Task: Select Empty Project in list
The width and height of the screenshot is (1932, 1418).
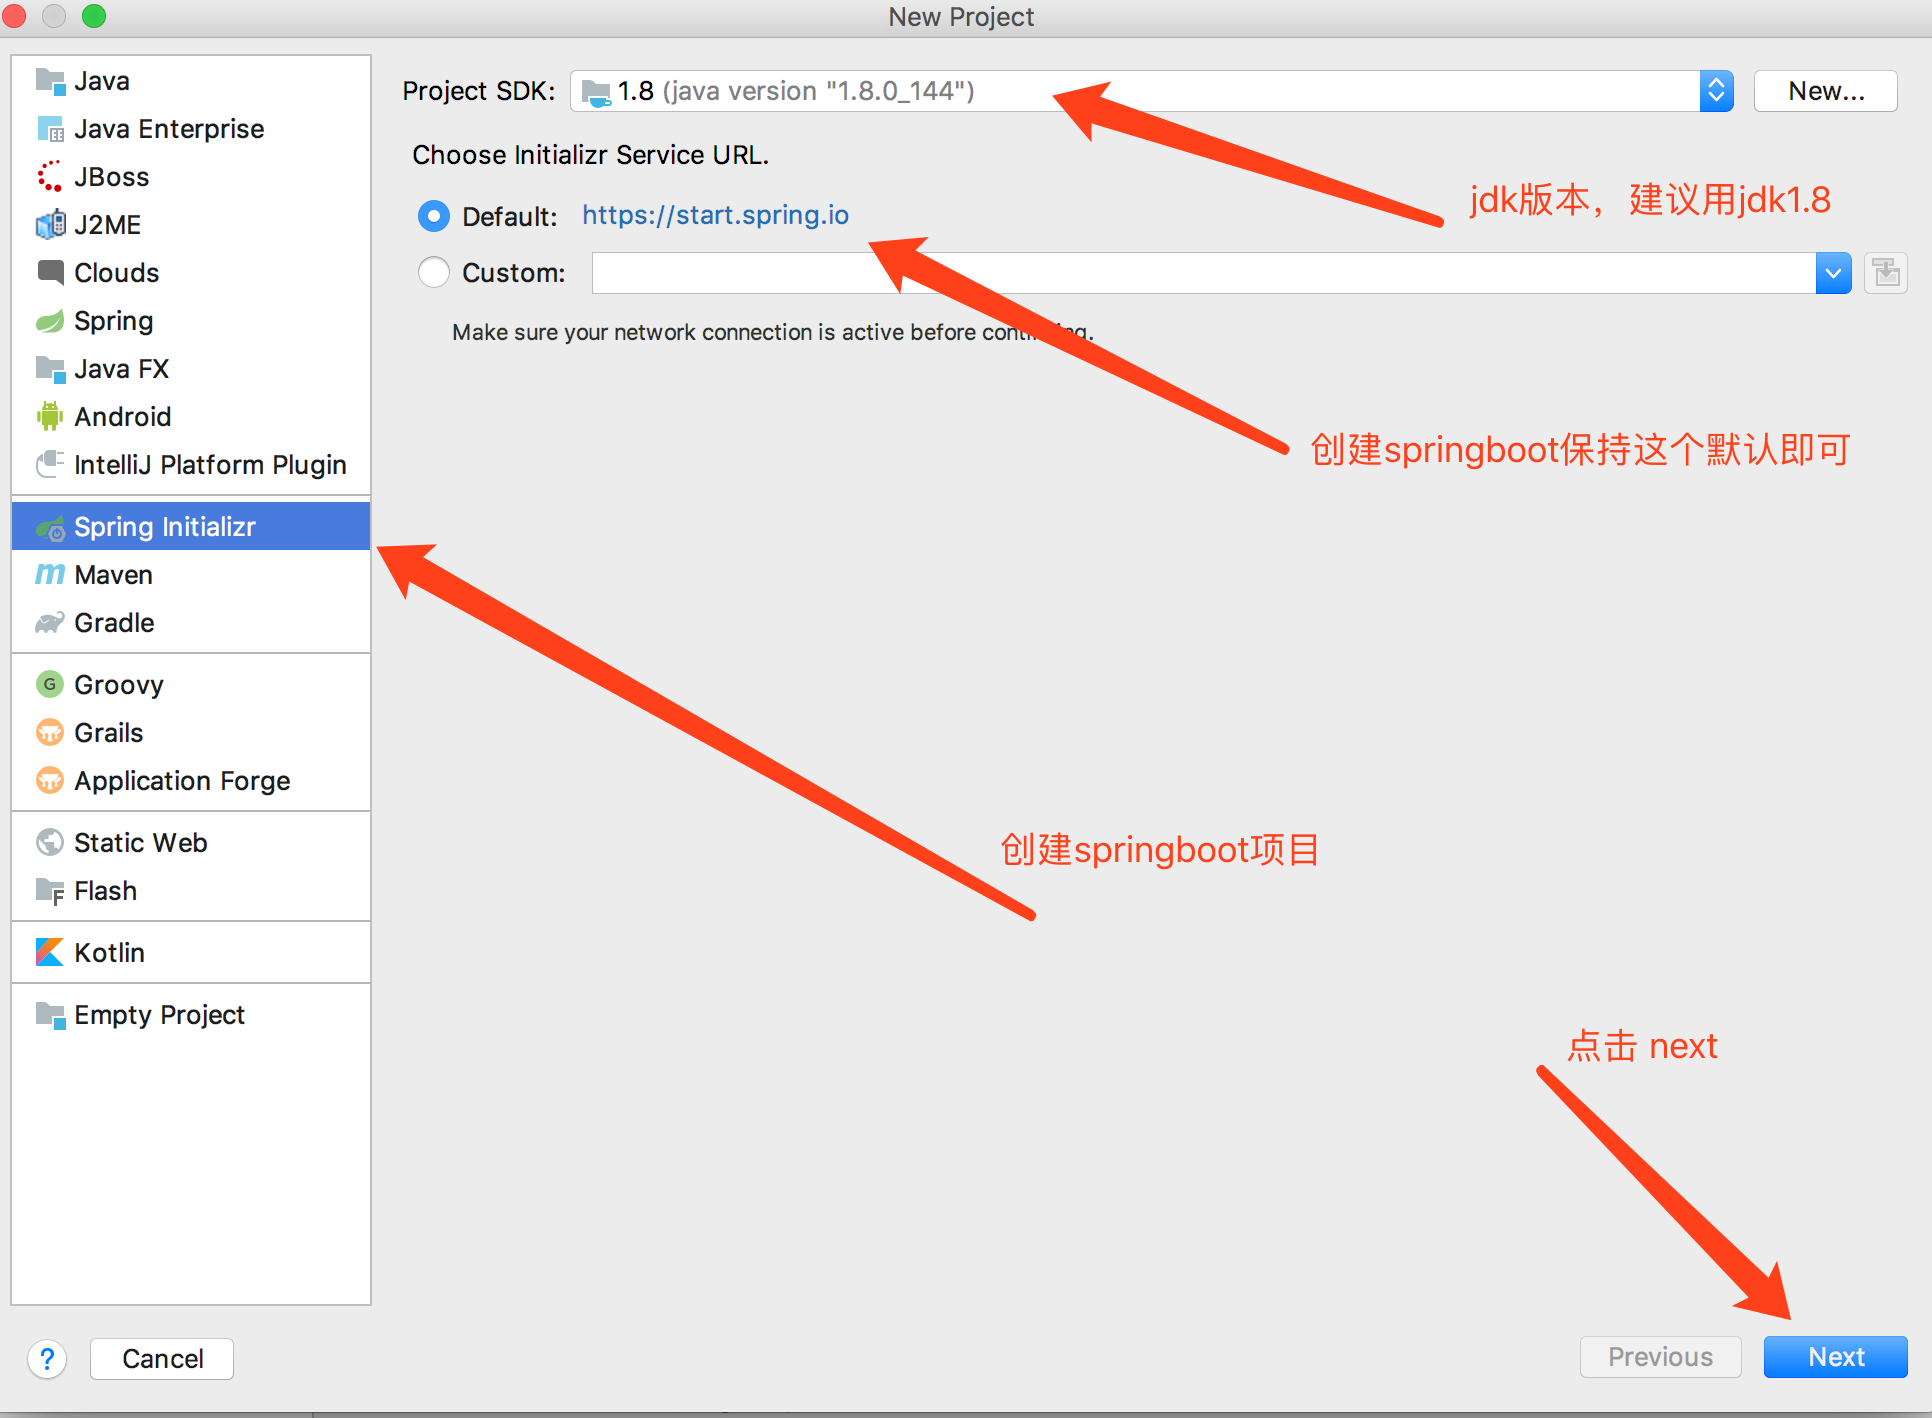Action: tap(159, 1015)
